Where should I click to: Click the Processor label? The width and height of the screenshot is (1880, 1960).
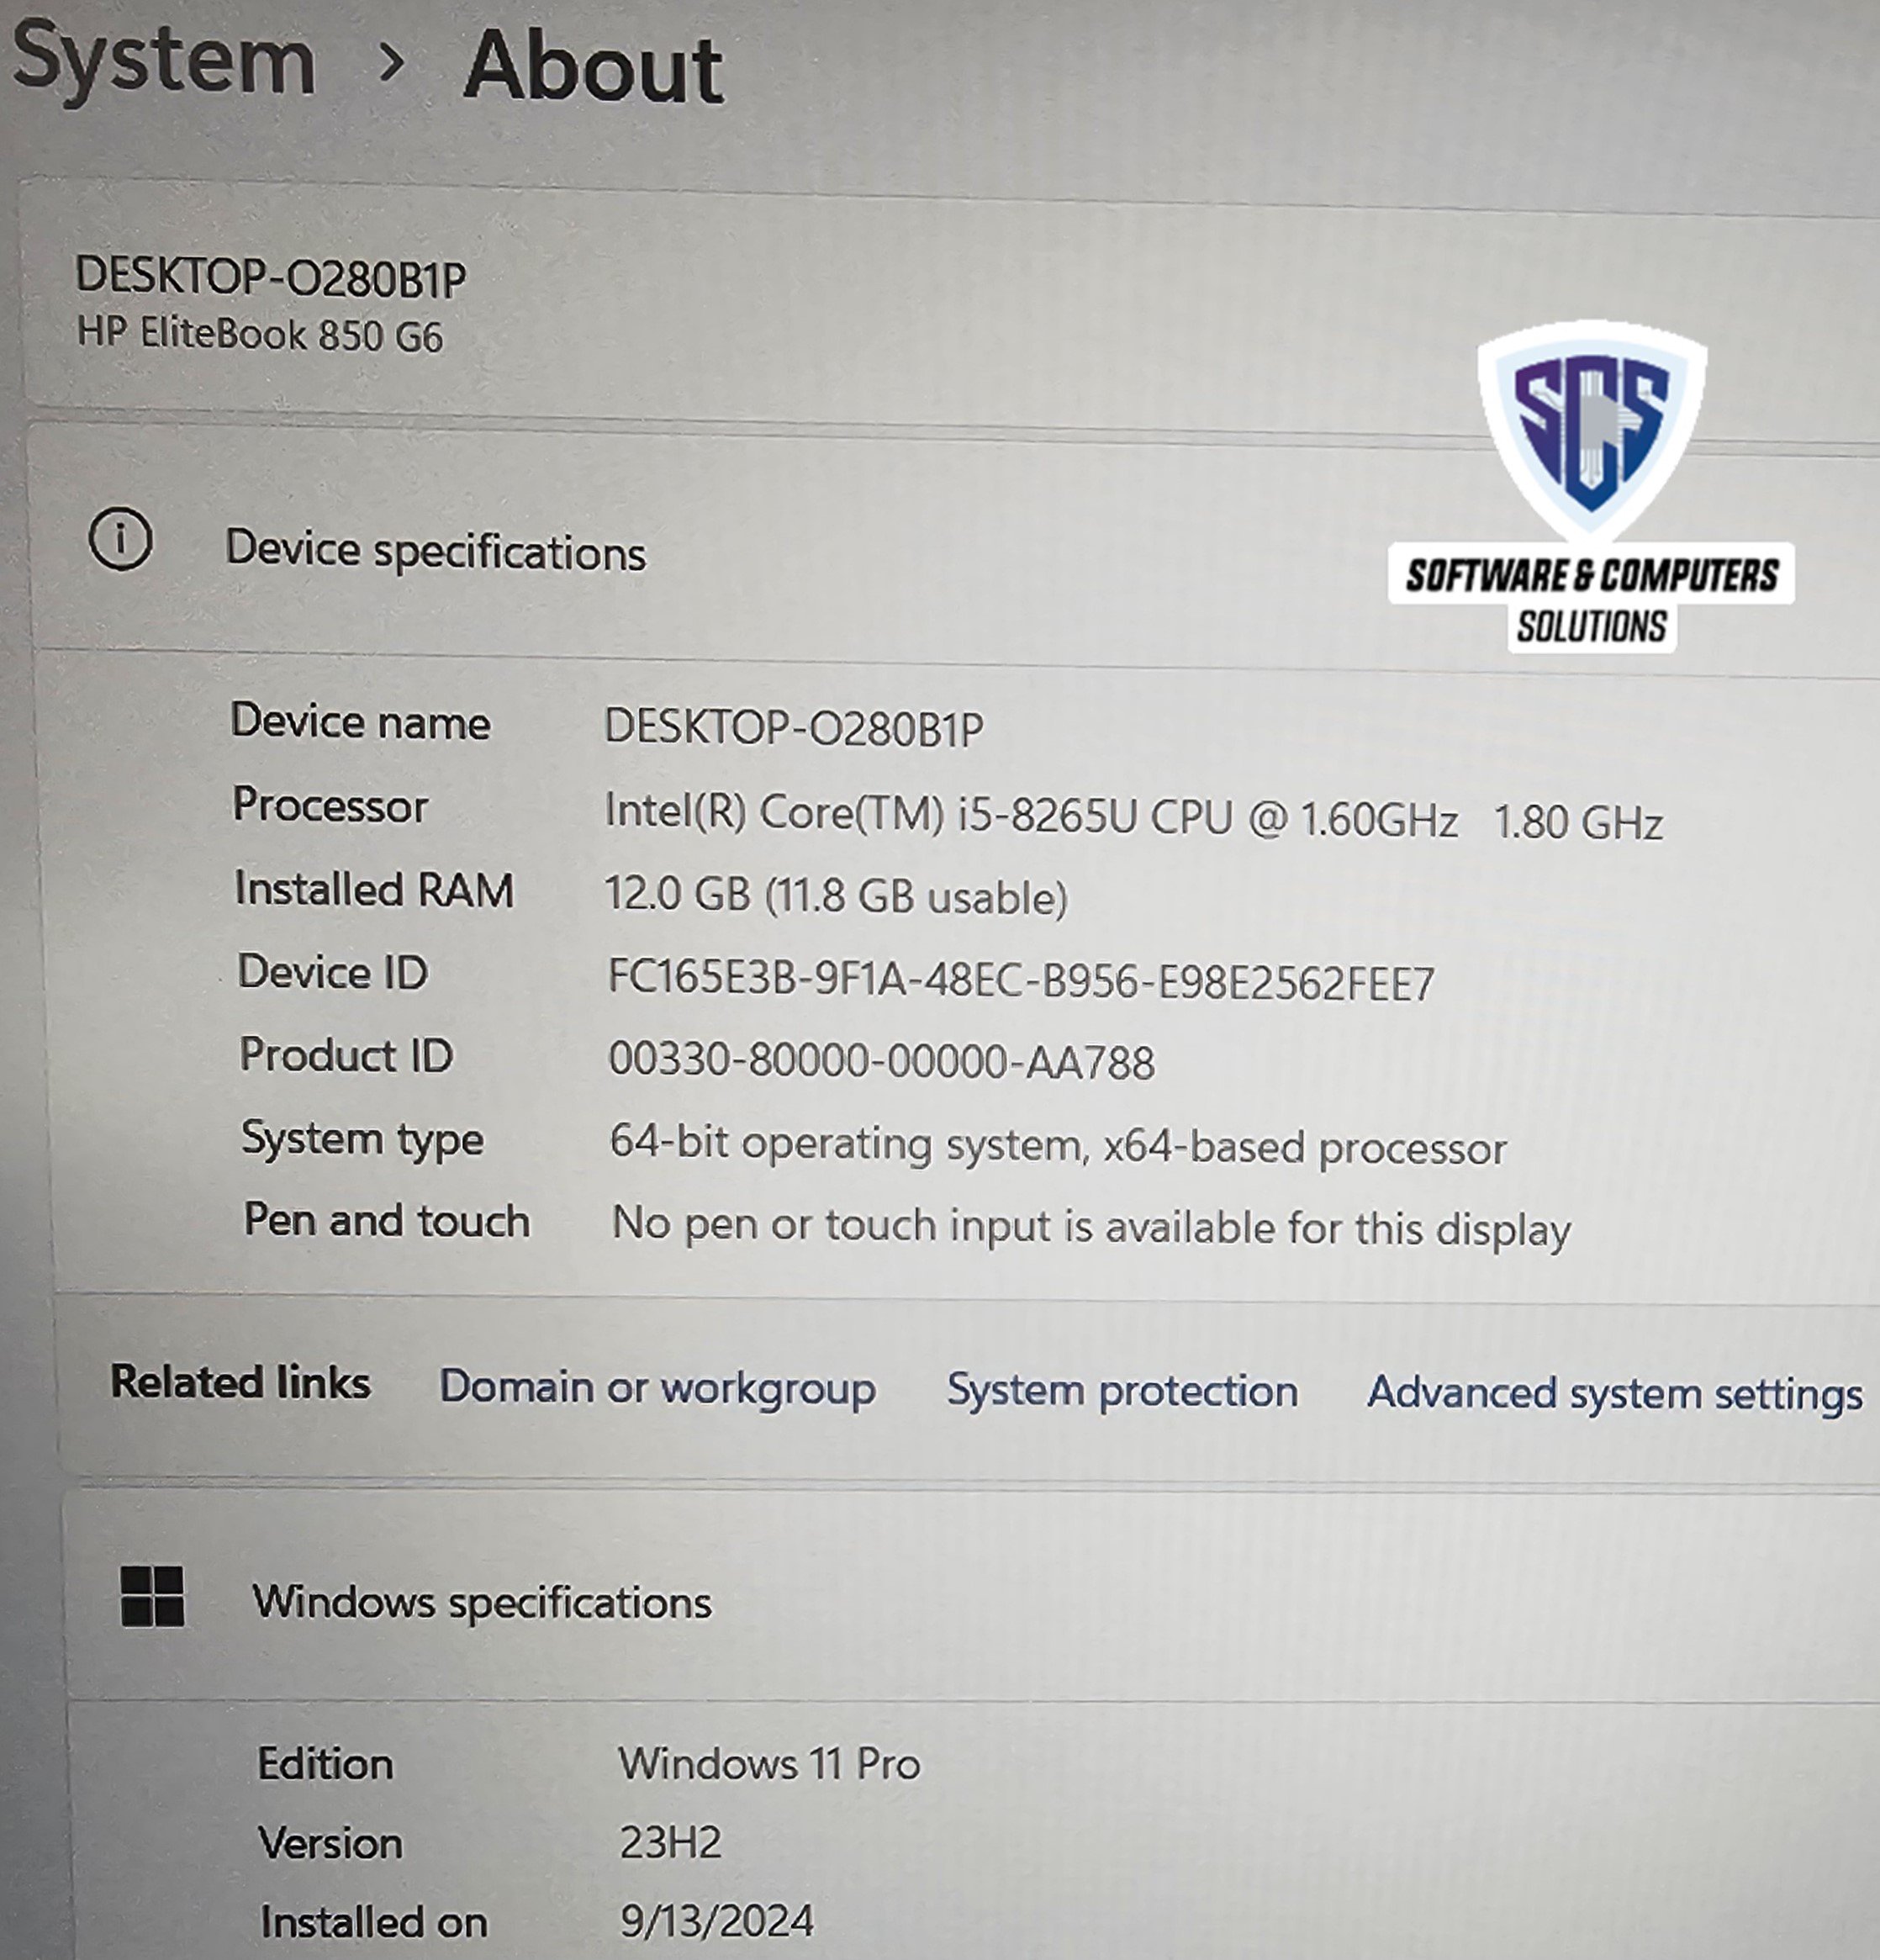pos(330,805)
